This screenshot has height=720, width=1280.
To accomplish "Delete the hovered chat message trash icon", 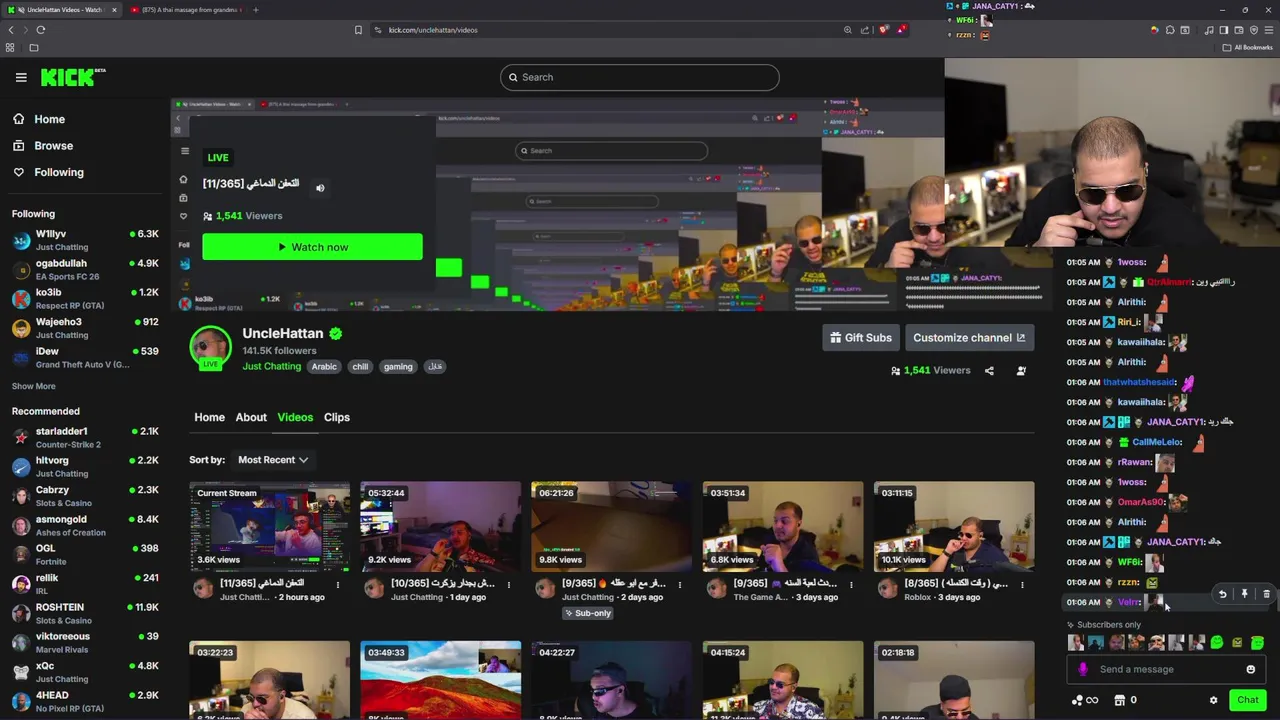I will click(1266, 594).
